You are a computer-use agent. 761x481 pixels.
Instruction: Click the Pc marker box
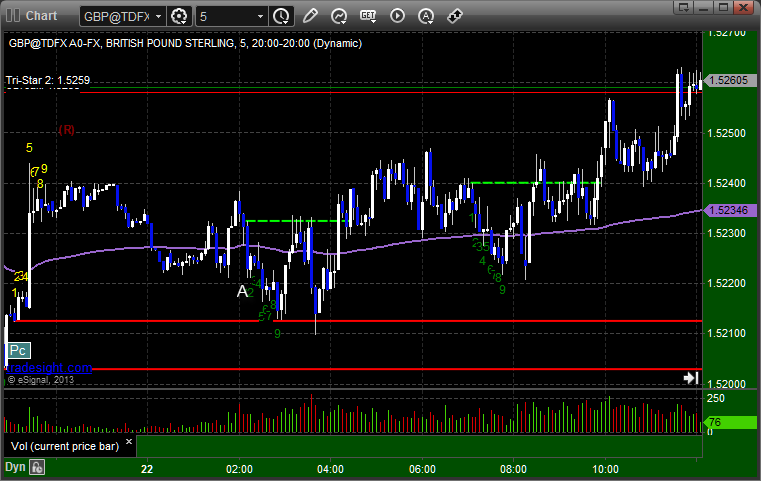tap(18, 350)
